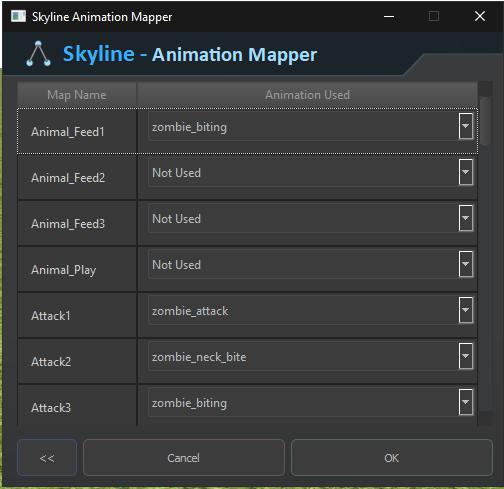Open dropdown arrow for Animal_Feed3 animation
This screenshot has width=504, height=489.
[x=466, y=218]
